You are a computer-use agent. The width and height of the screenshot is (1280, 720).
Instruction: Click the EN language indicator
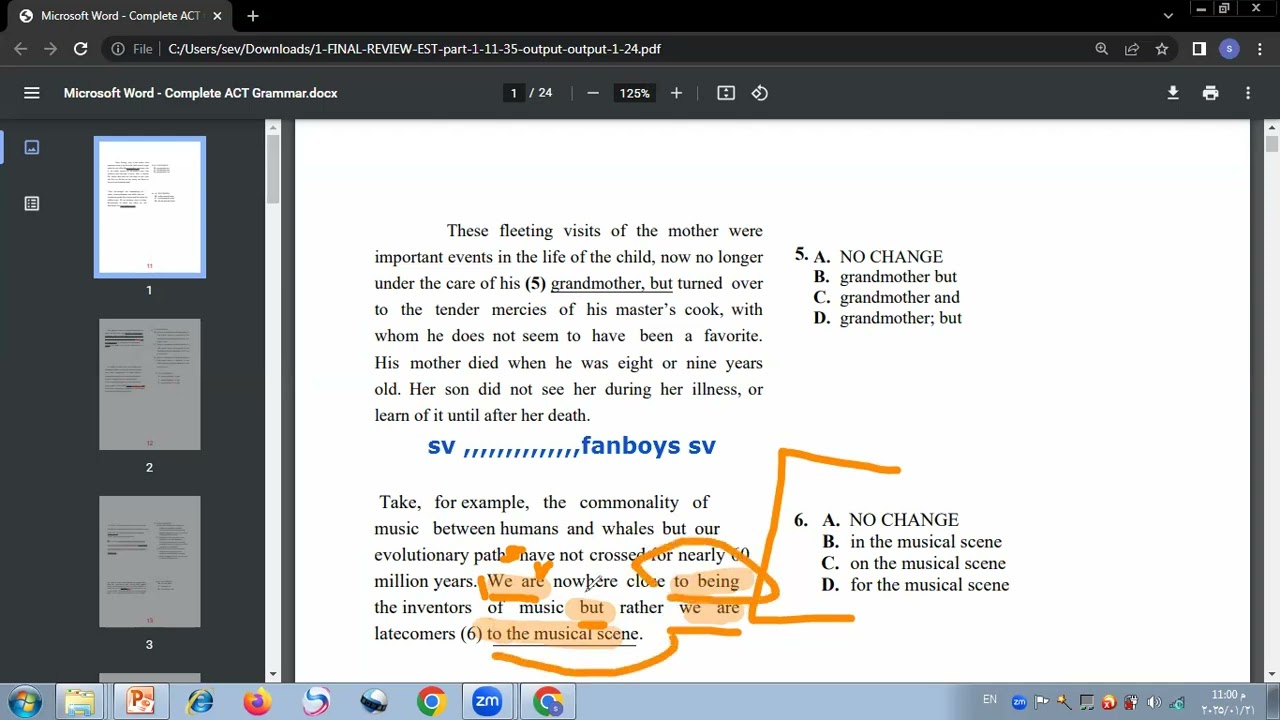click(990, 700)
